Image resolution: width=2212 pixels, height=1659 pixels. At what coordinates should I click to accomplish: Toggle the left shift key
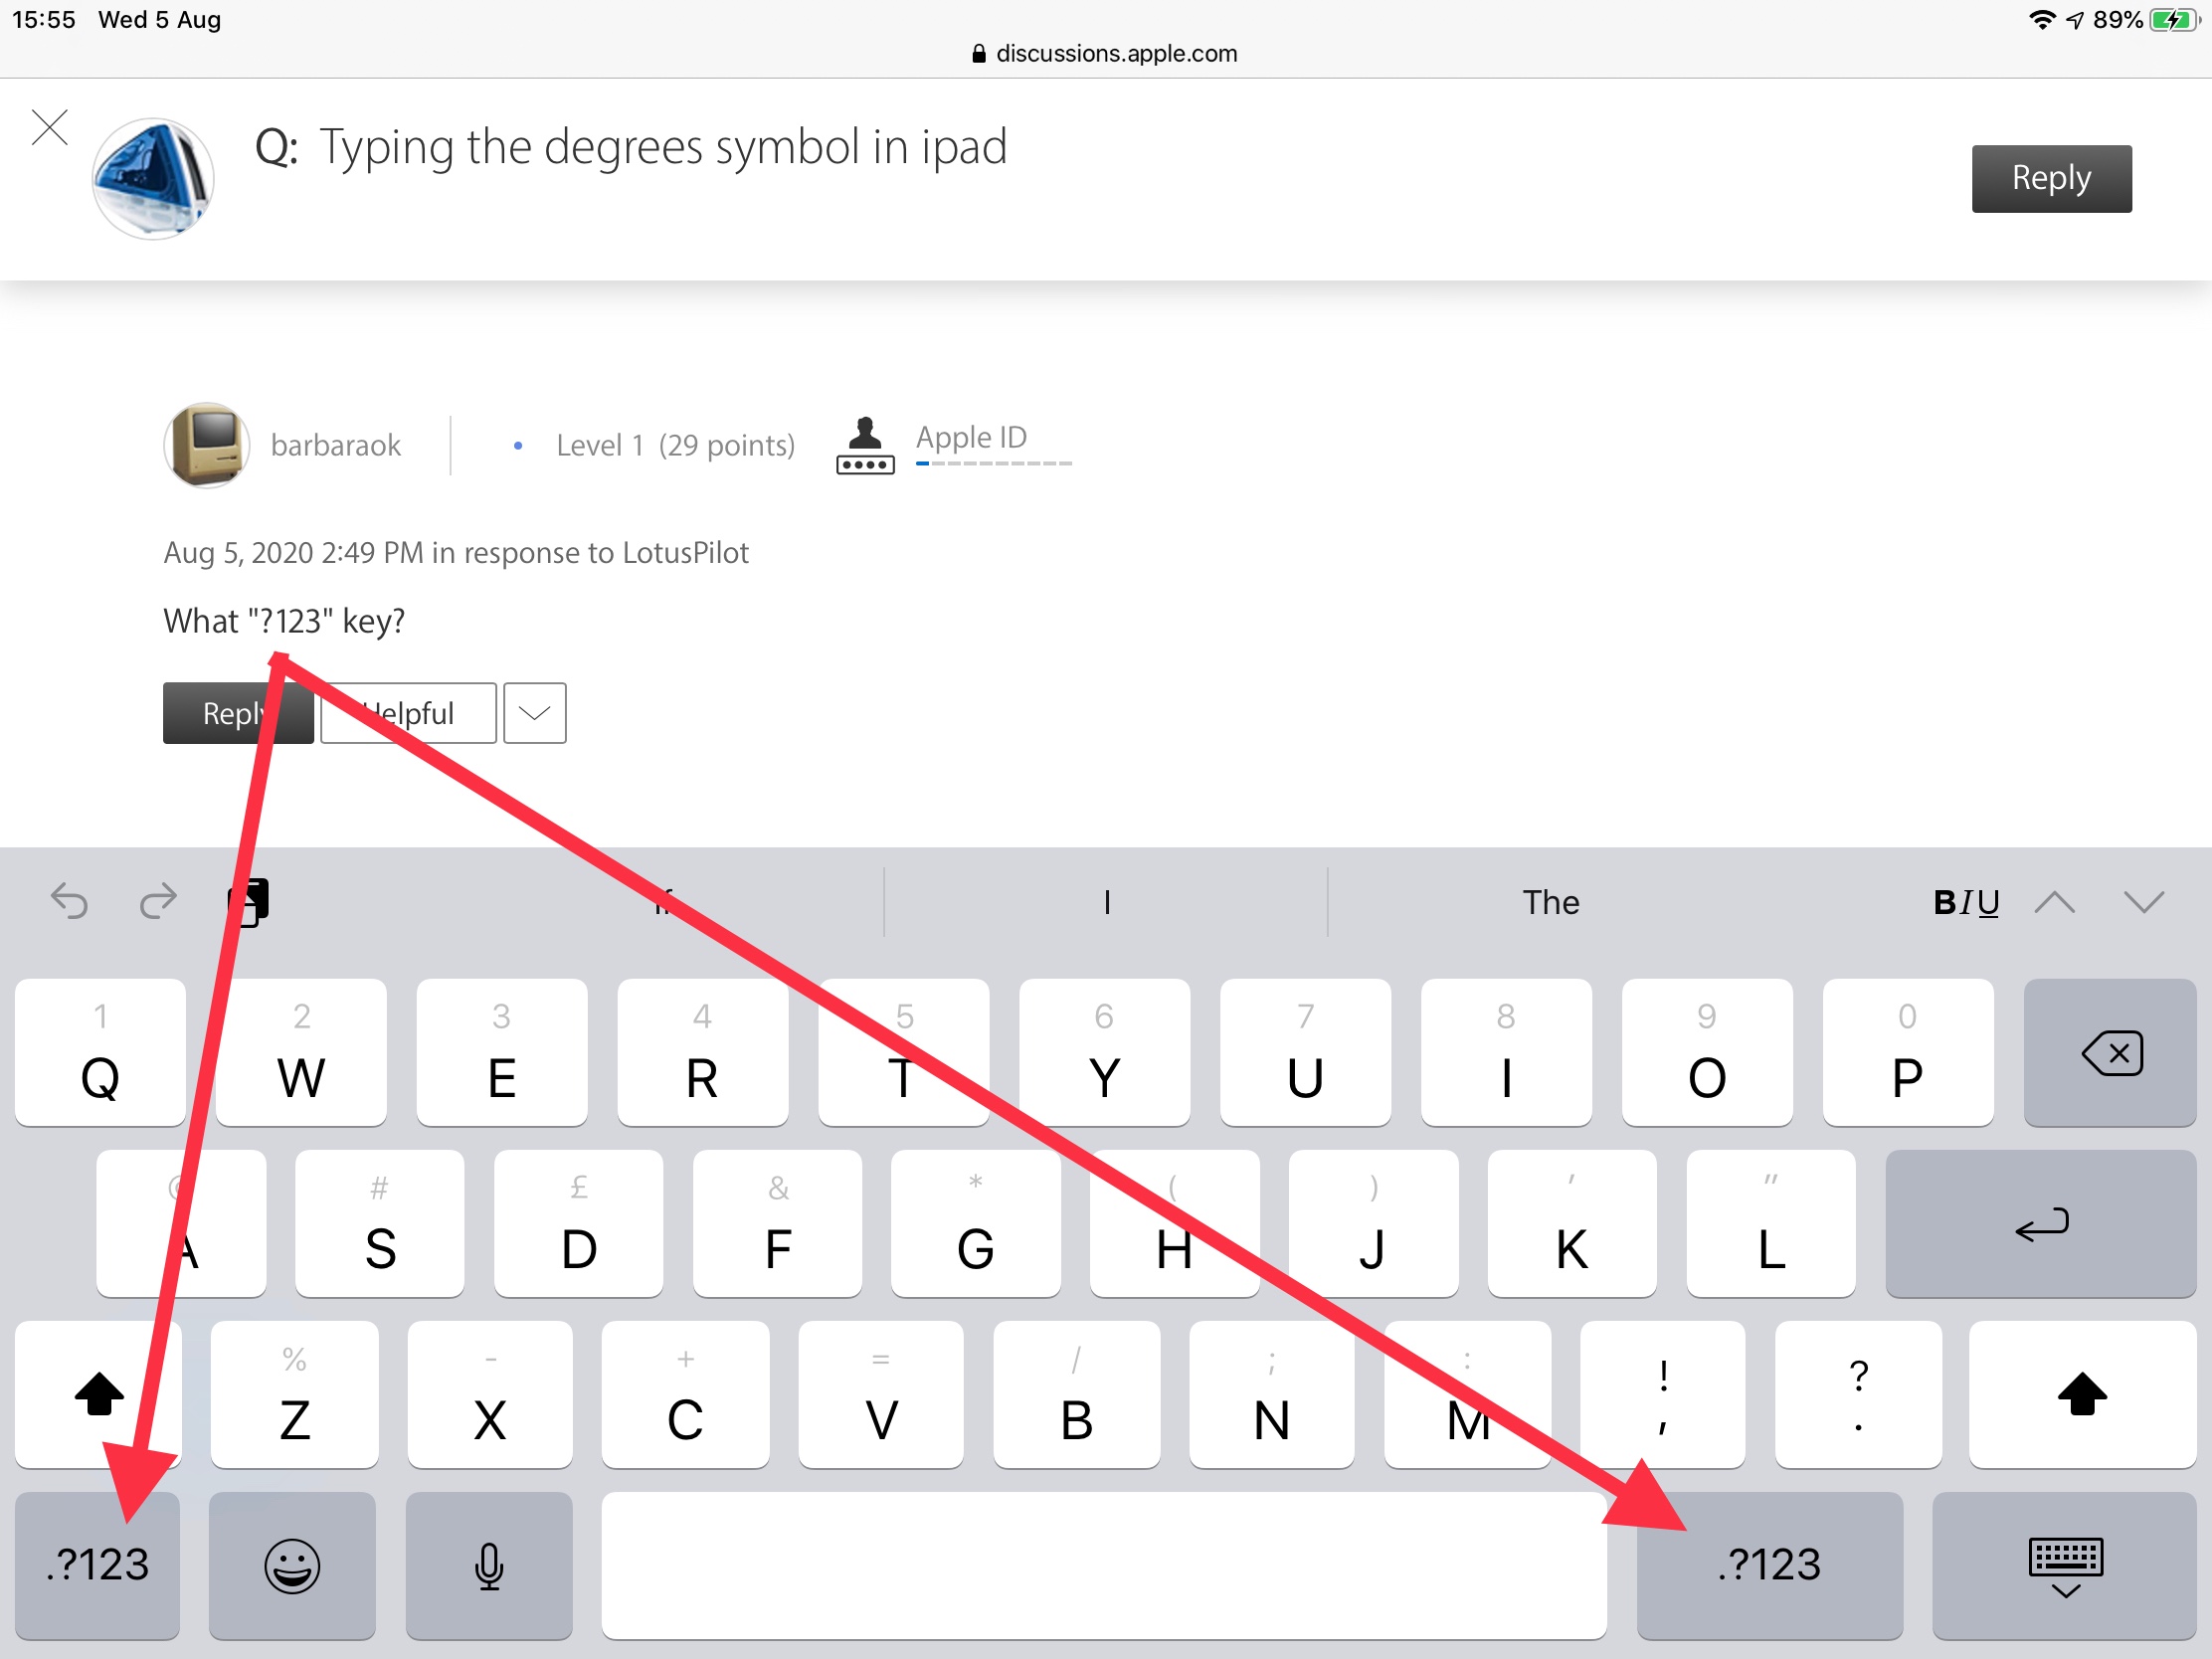(98, 1395)
